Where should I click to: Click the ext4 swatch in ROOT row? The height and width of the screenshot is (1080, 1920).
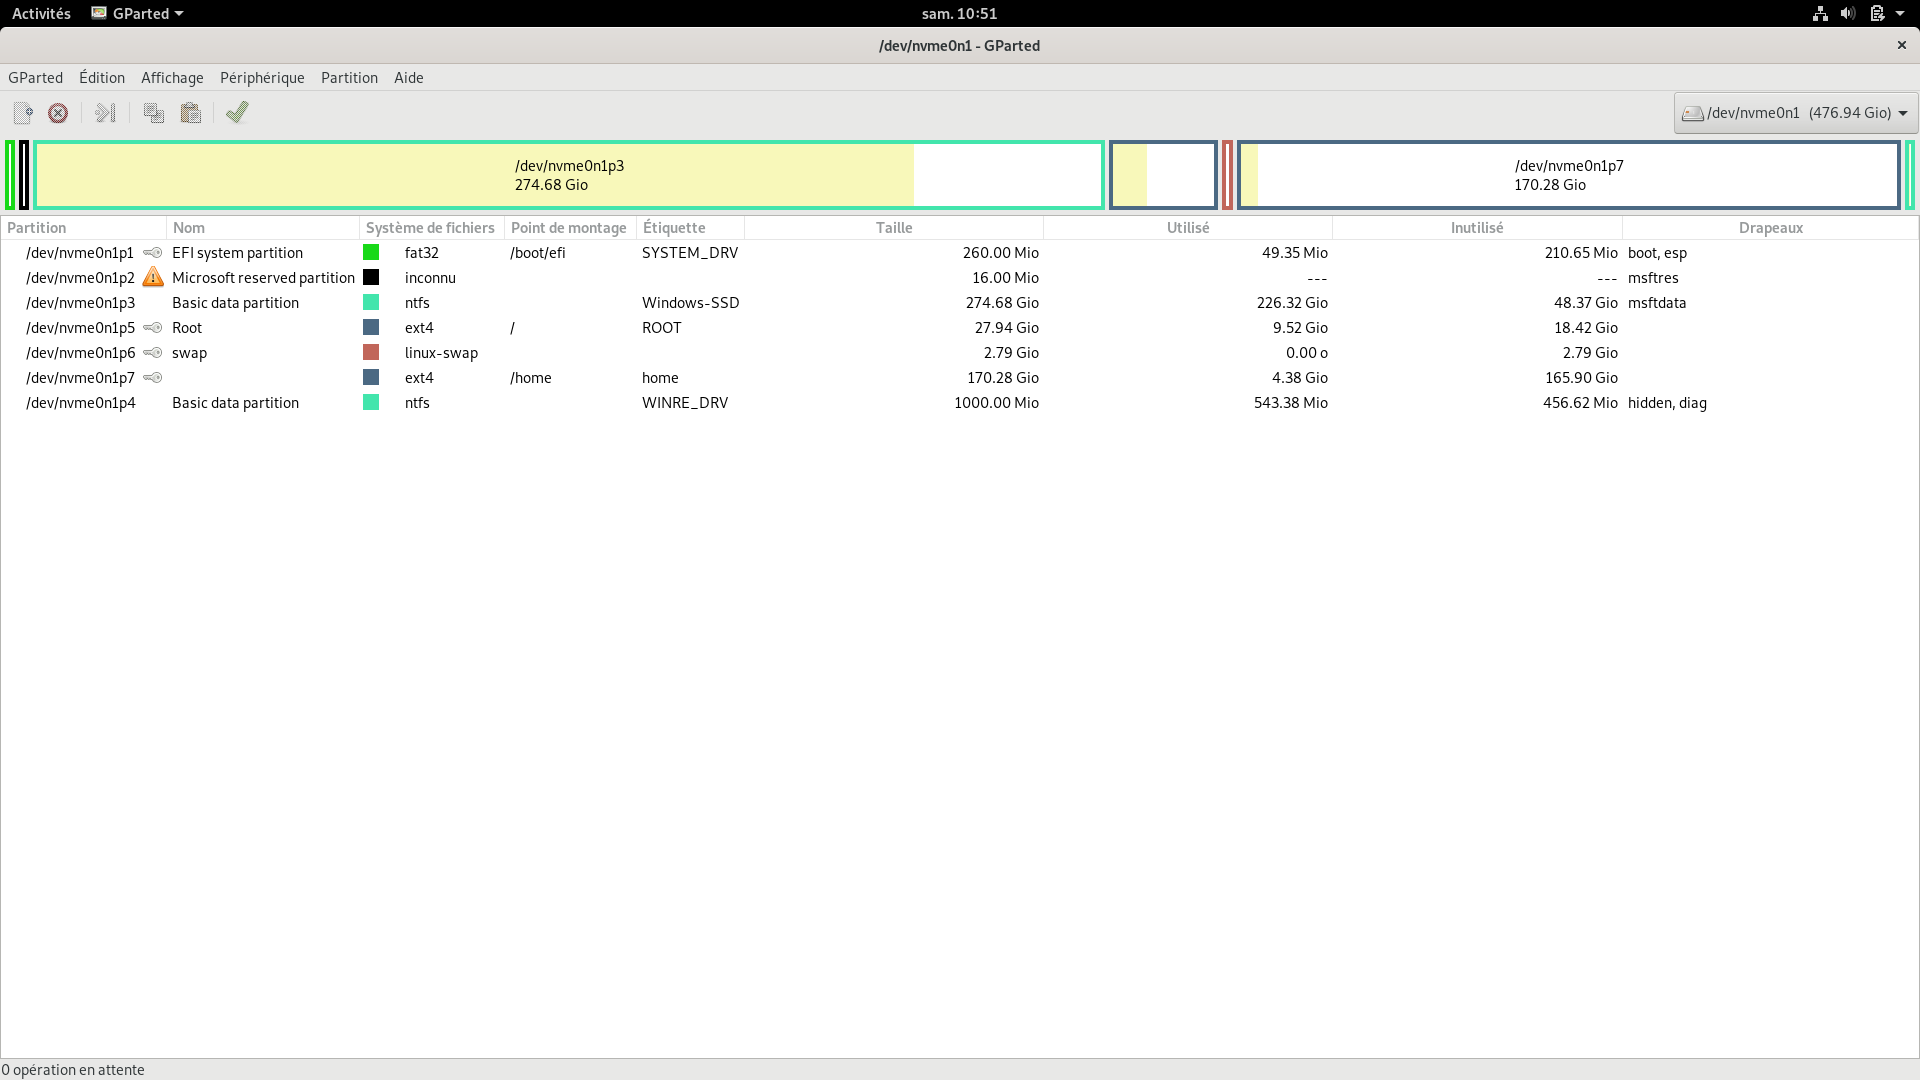pyautogui.click(x=371, y=327)
